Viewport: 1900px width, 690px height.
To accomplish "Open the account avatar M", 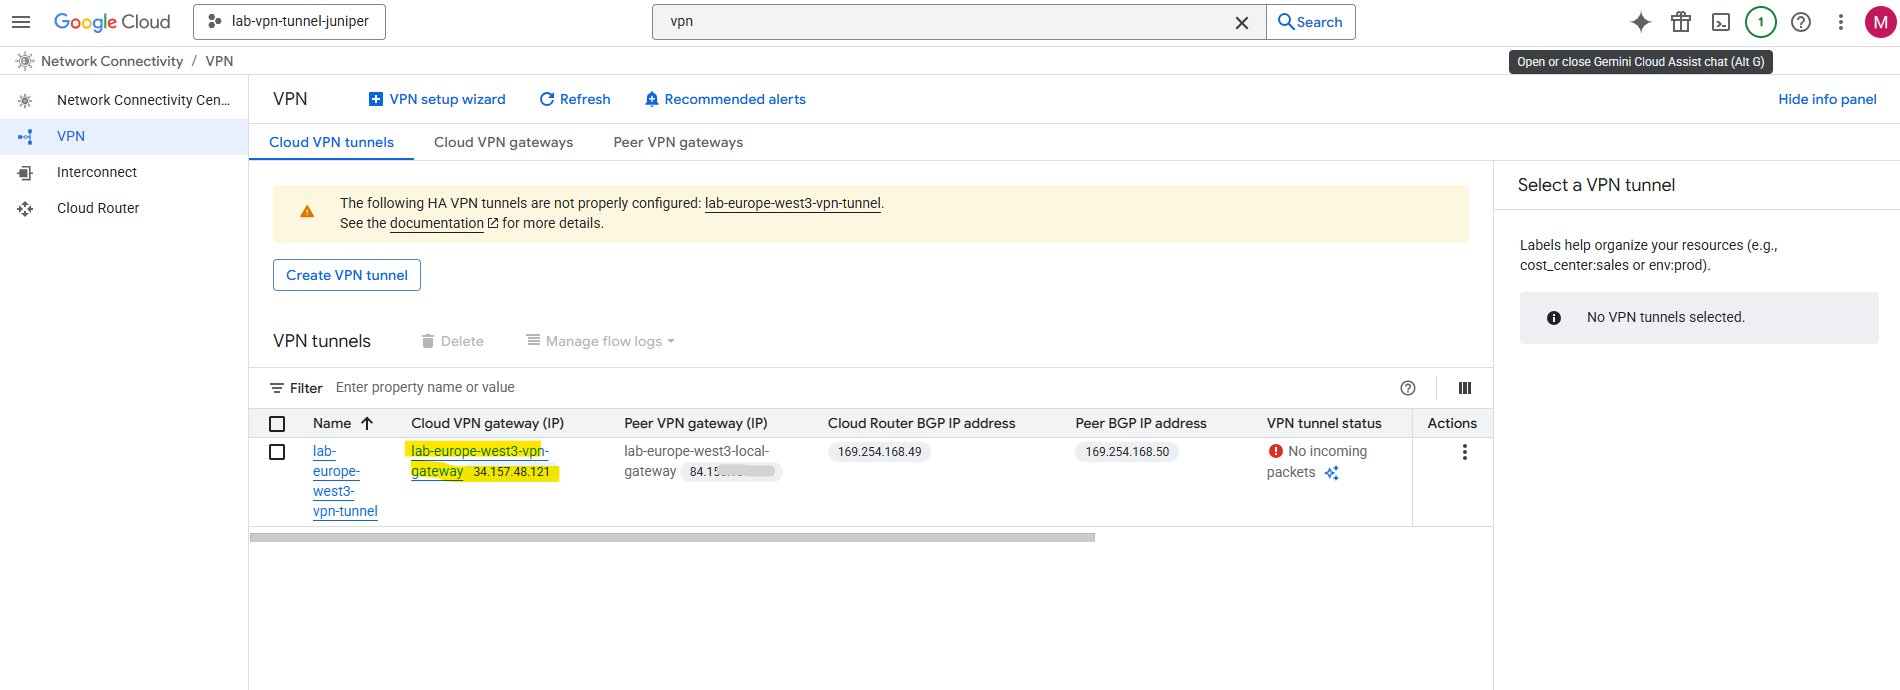I will click(x=1881, y=22).
